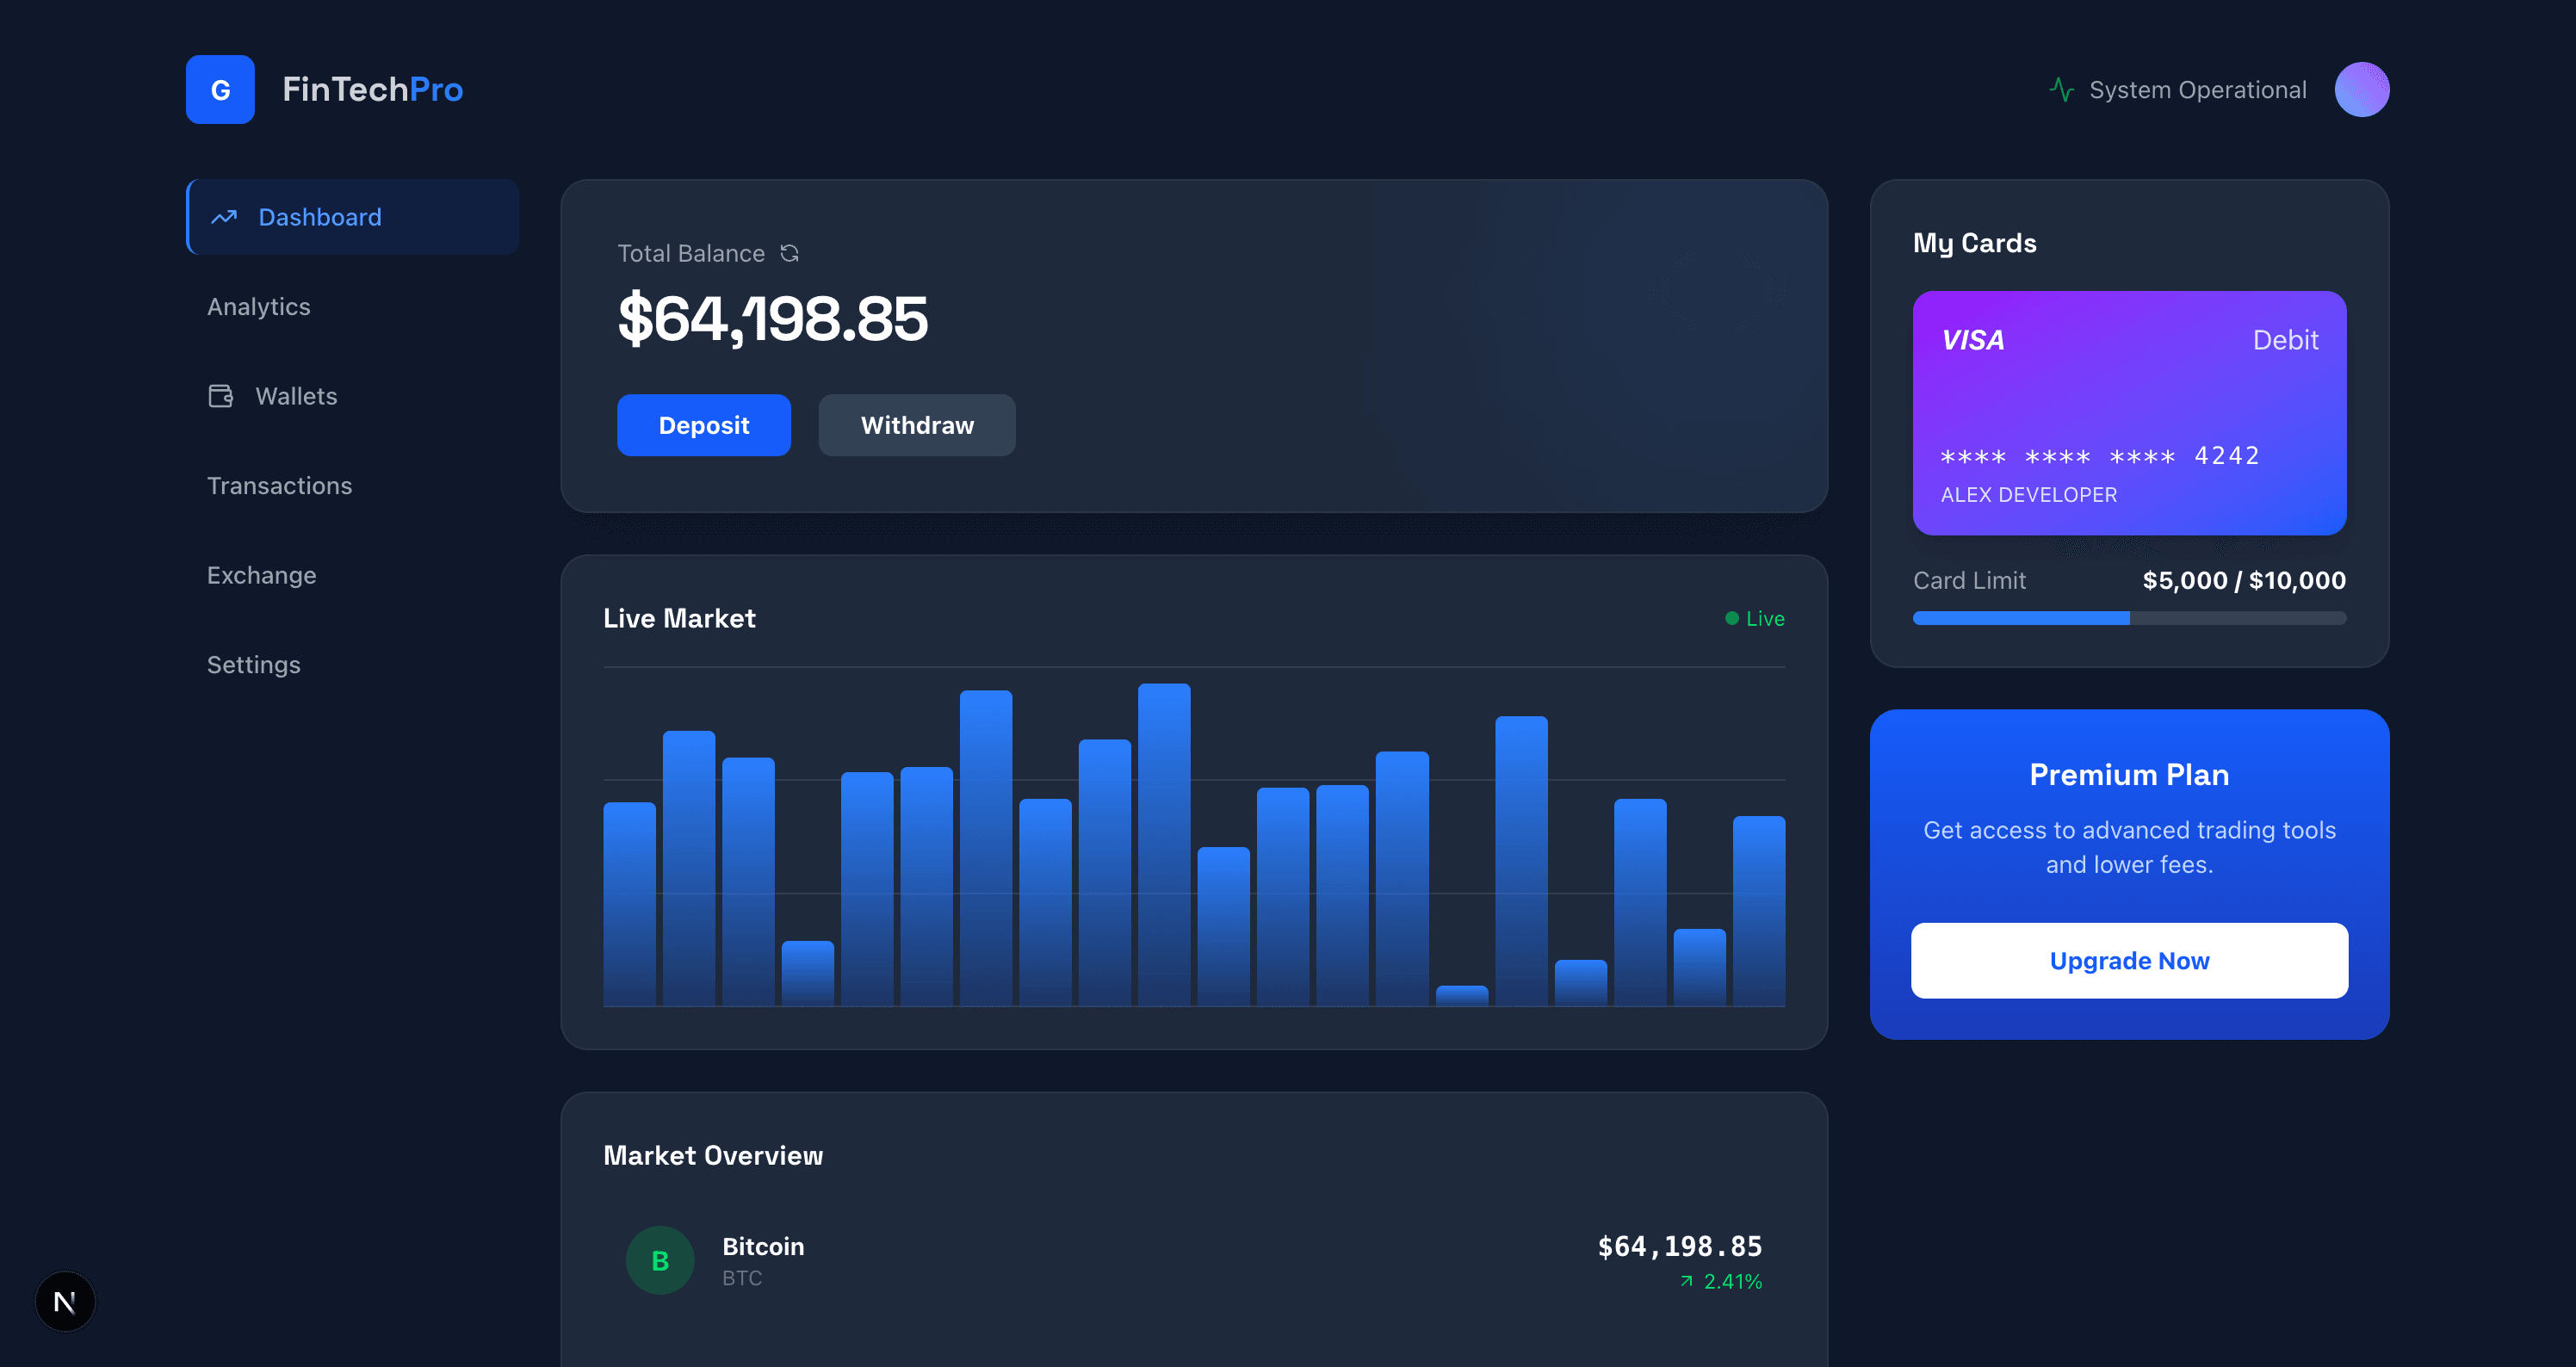
Task: Click the Bitcoin B coin icon
Action: (660, 1260)
